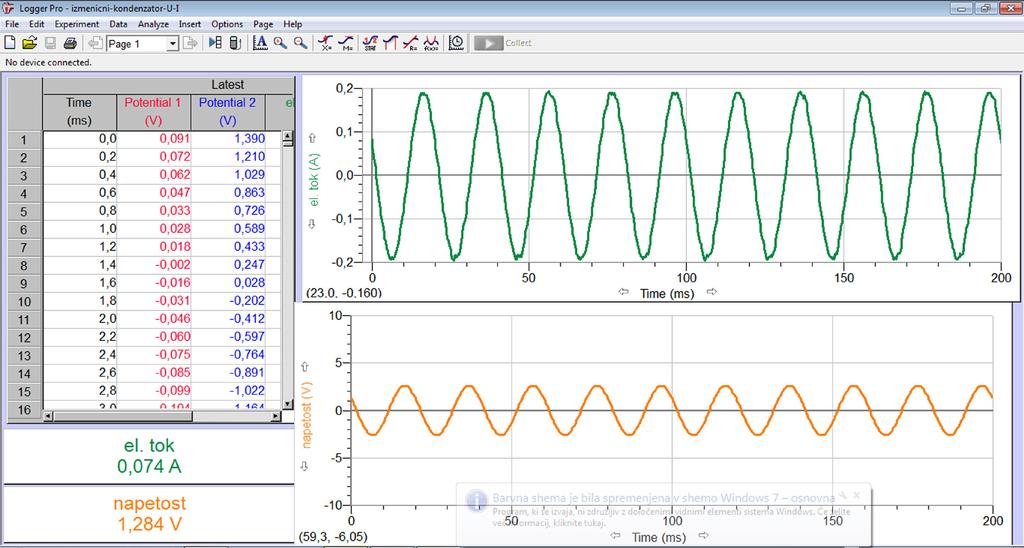Select row number 10 header
1024x548 pixels.
click(24, 301)
